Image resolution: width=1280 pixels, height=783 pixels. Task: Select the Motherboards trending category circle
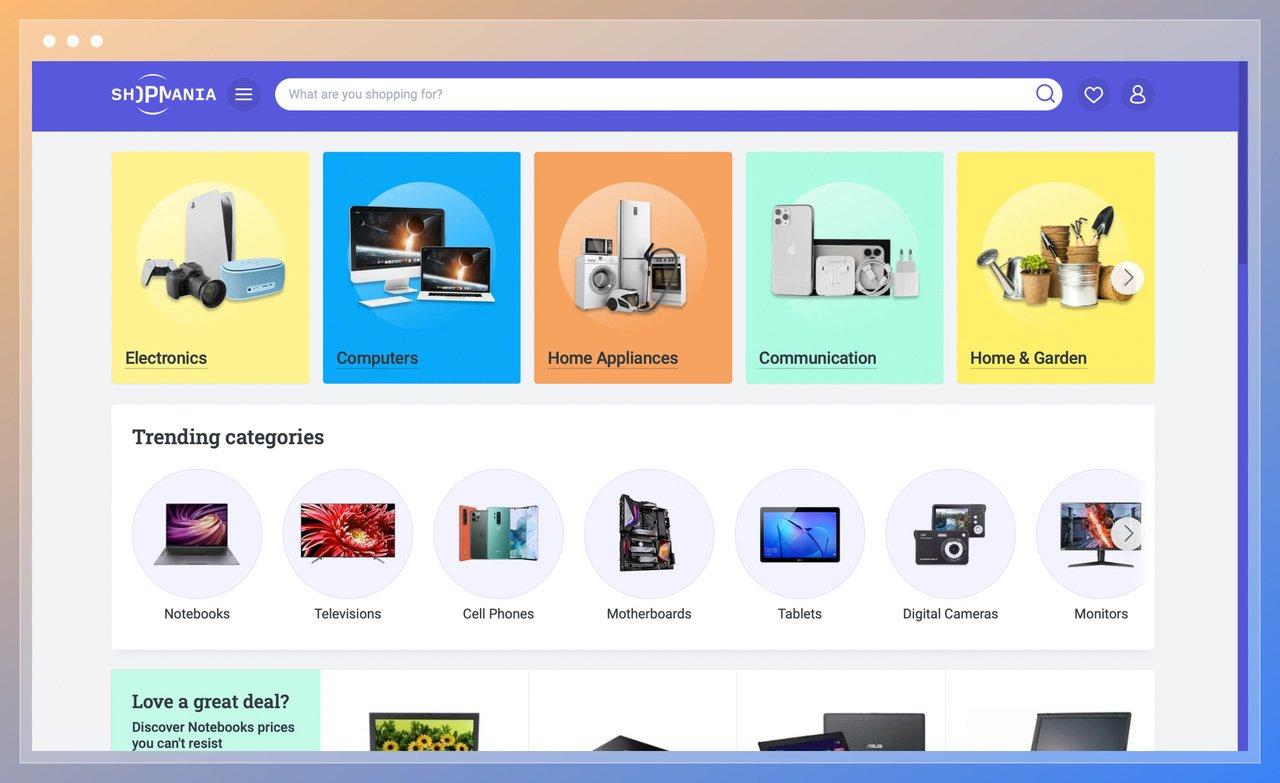[x=649, y=533]
